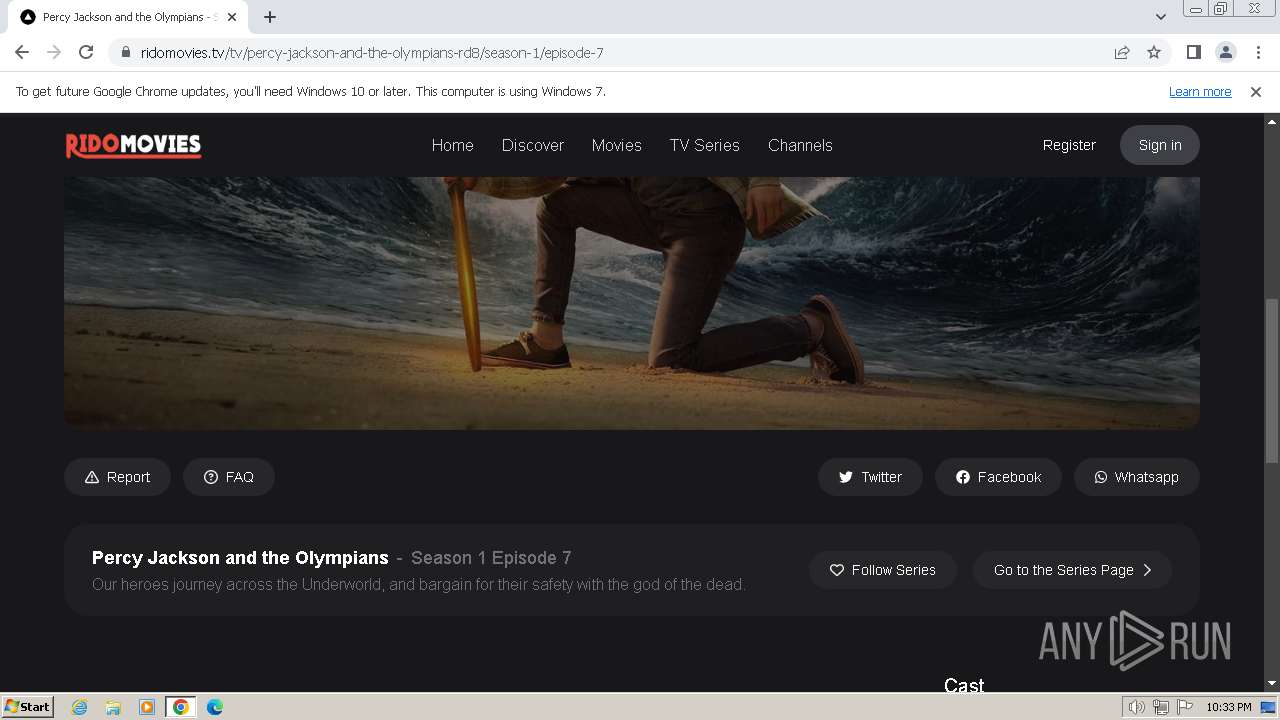Image resolution: width=1280 pixels, height=720 pixels.
Task: Close the Percy Jackson tab
Action: (x=232, y=17)
